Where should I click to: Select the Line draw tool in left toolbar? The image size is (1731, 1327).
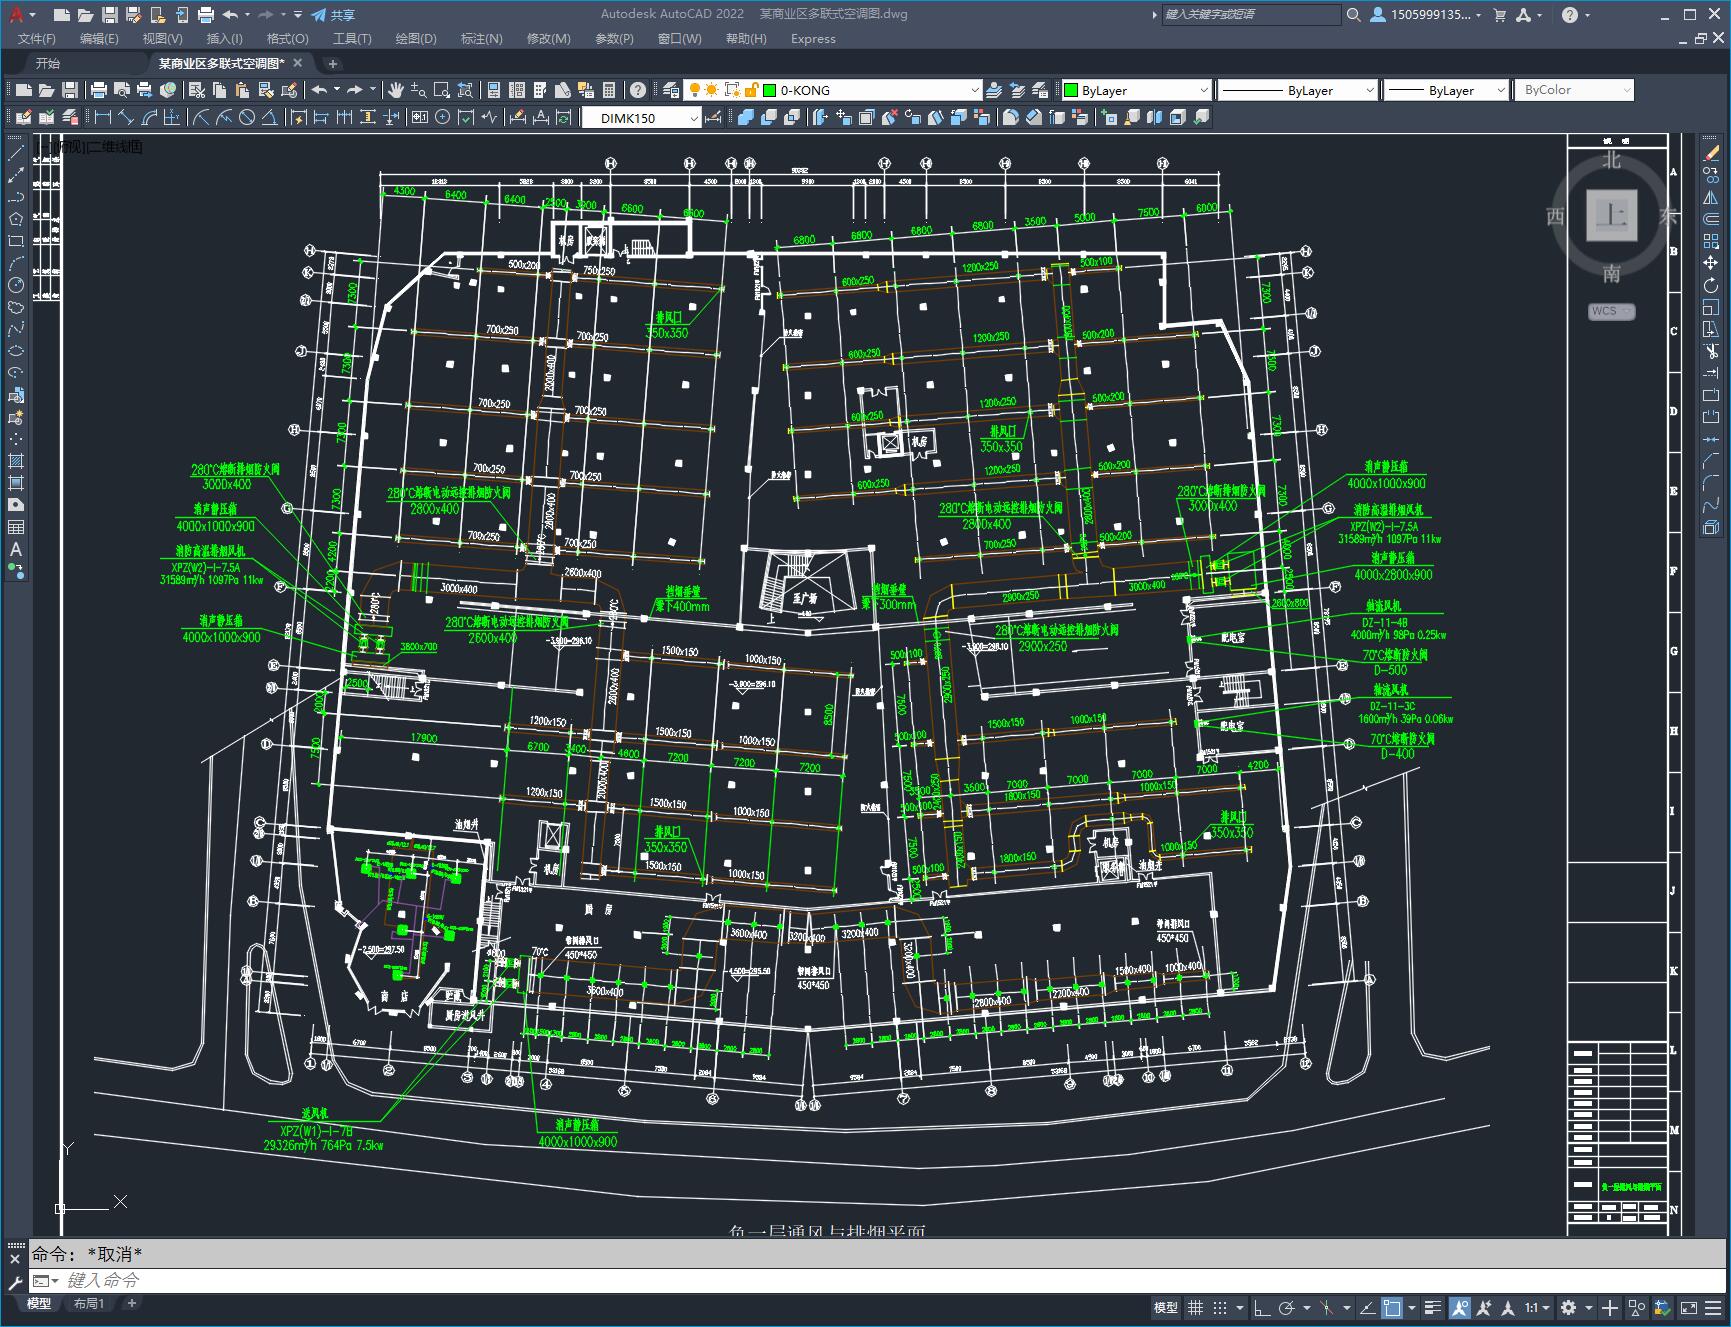[x=16, y=153]
